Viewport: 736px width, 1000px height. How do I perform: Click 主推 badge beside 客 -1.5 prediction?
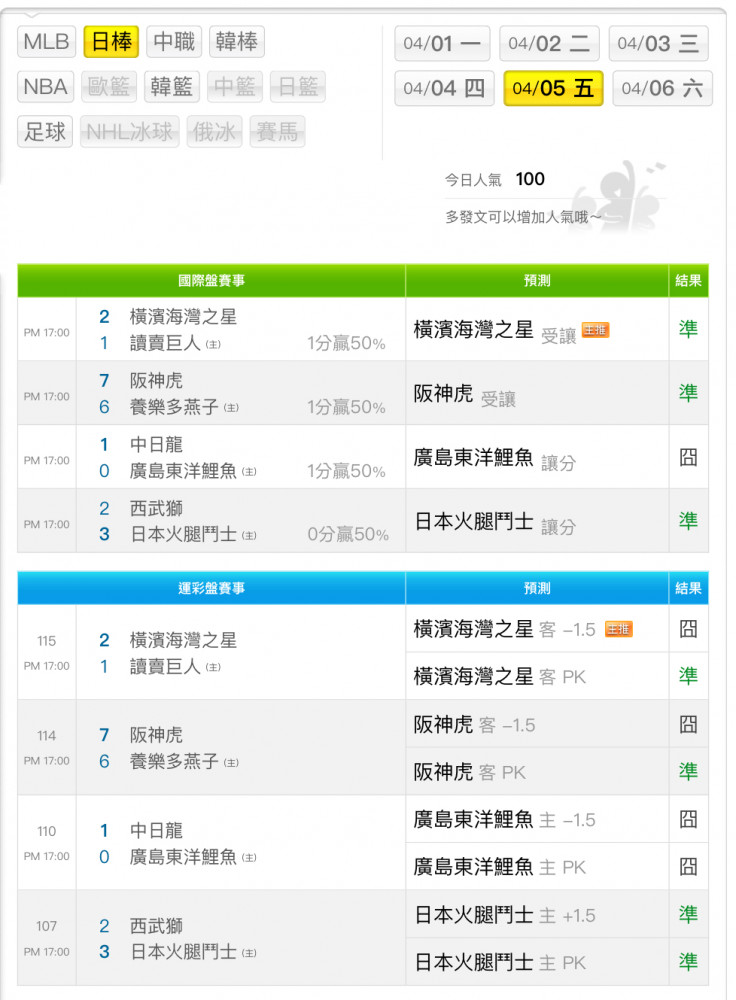tap(618, 629)
